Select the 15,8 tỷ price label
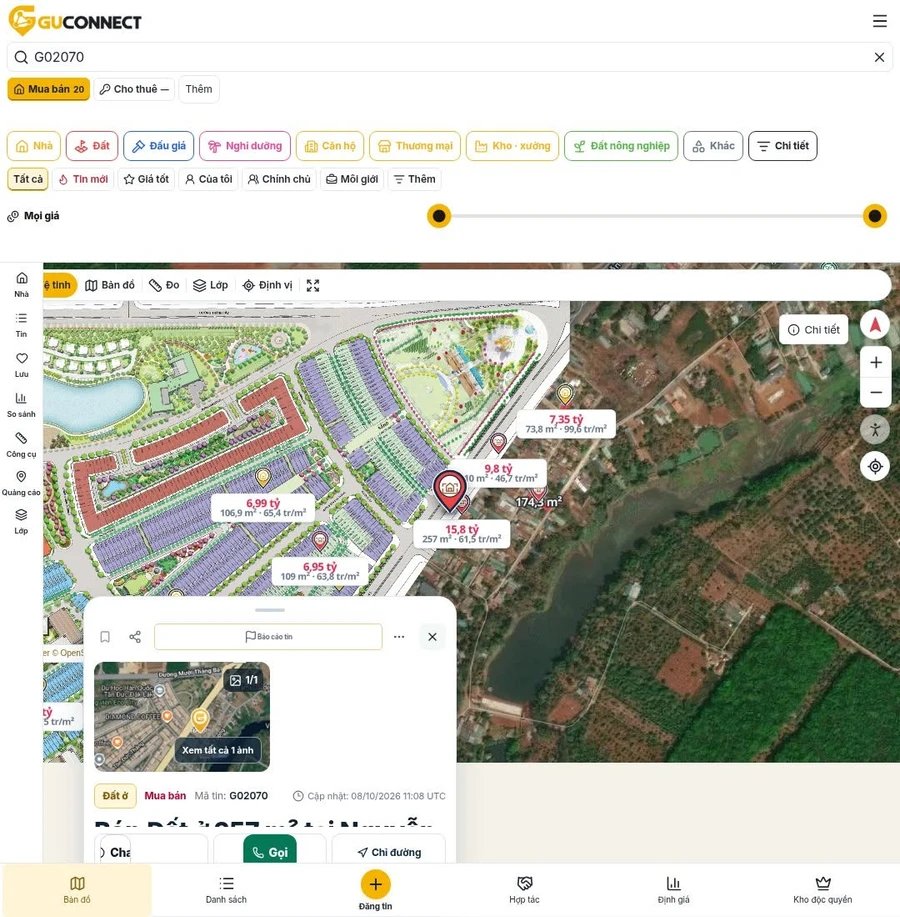 [462, 534]
